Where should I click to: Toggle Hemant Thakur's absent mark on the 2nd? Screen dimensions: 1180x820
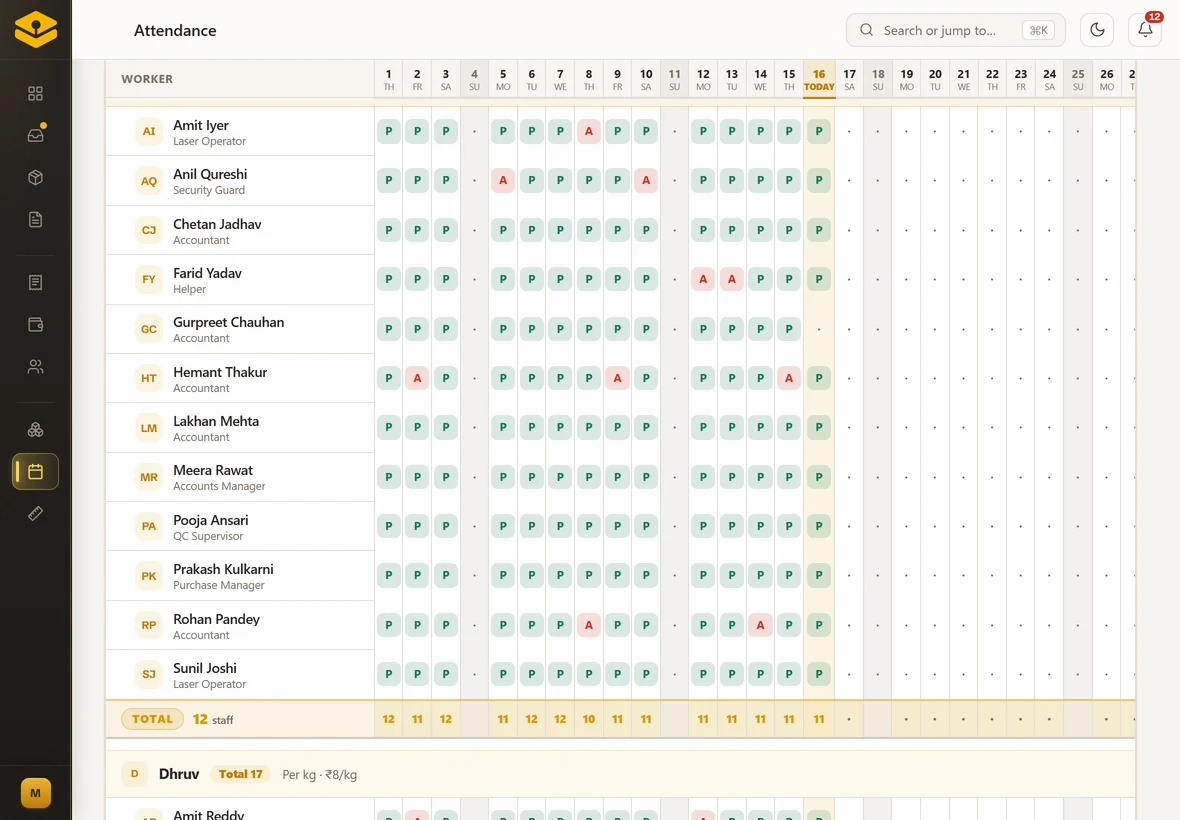[417, 378]
